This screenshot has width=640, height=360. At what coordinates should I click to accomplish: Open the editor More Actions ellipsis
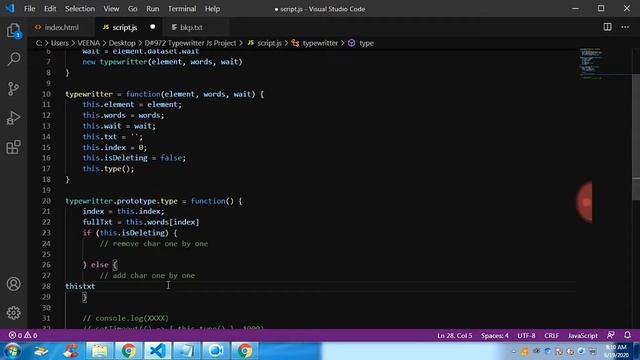[x=625, y=27]
